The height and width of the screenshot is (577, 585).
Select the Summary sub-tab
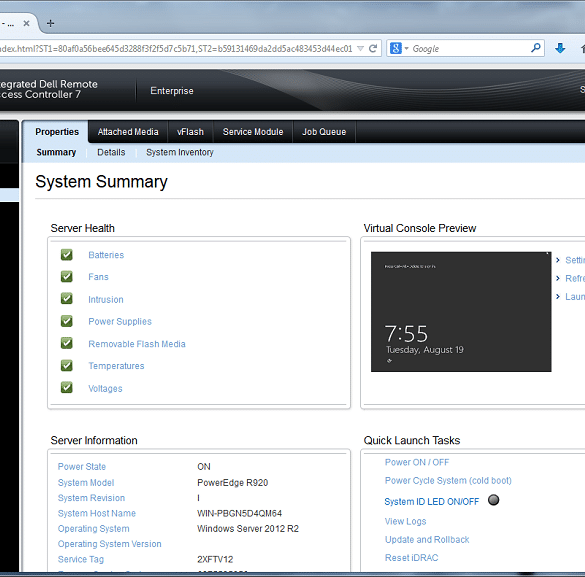point(56,152)
